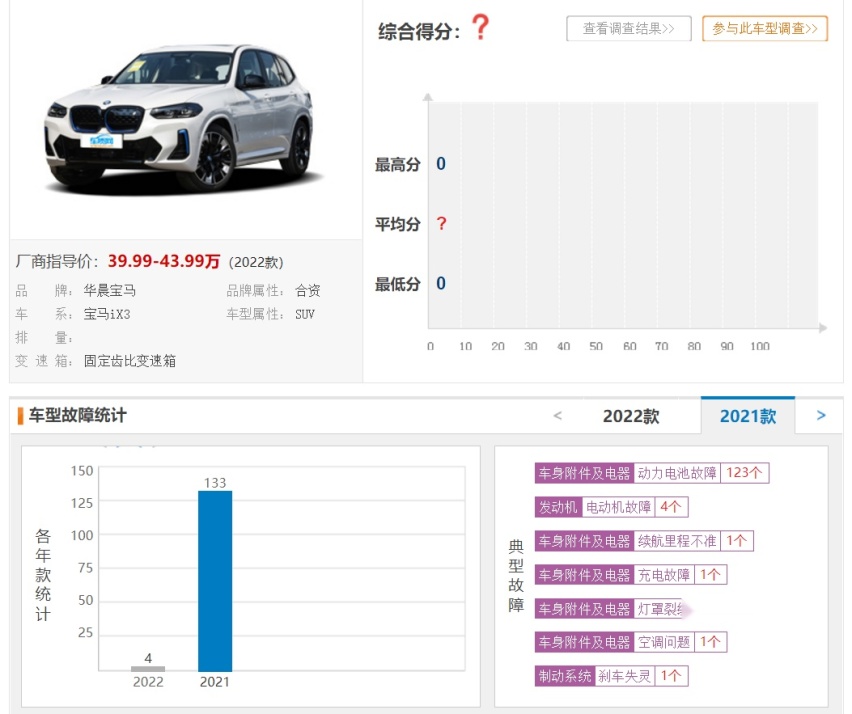Switch to the 2022款 tab
The height and width of the screenshot is (714, 852).
[x=631, y=416]
